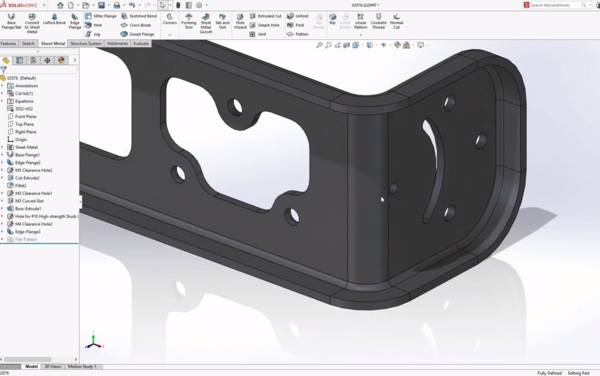Click the Undo icon

(x=132, y=5)
